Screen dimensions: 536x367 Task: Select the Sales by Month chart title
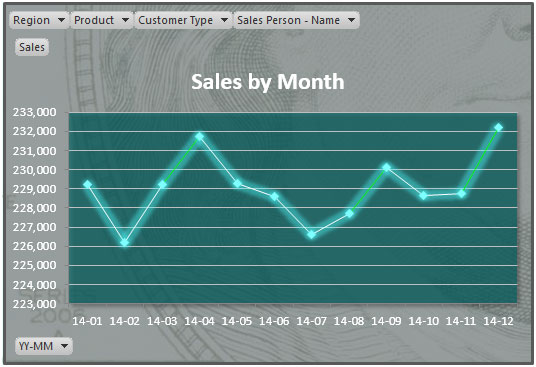(x=268, y=82)
